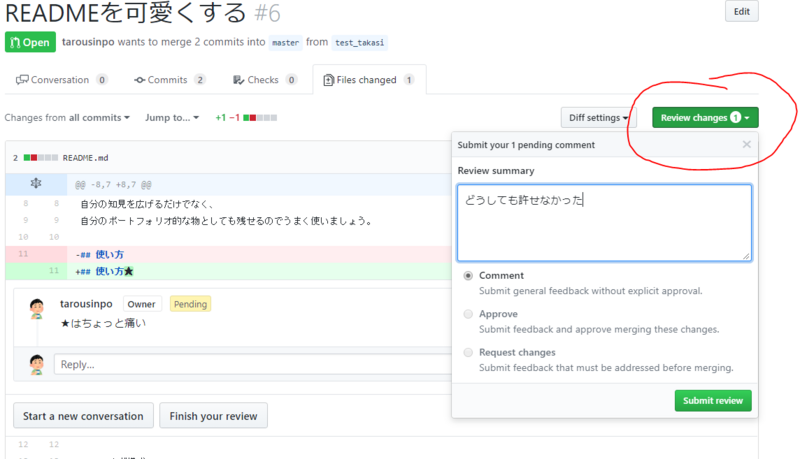The image size is (800, 459).
Task: Select the Comment radio option
Action: point(468,275)
